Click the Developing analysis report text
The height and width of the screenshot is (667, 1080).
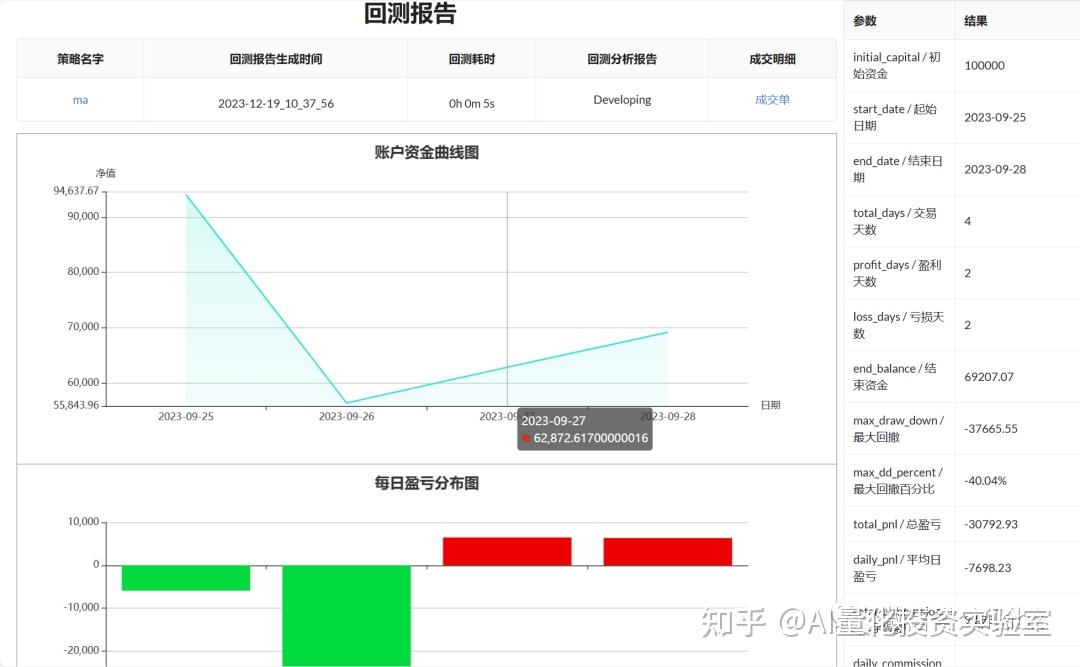coord(621,100)
